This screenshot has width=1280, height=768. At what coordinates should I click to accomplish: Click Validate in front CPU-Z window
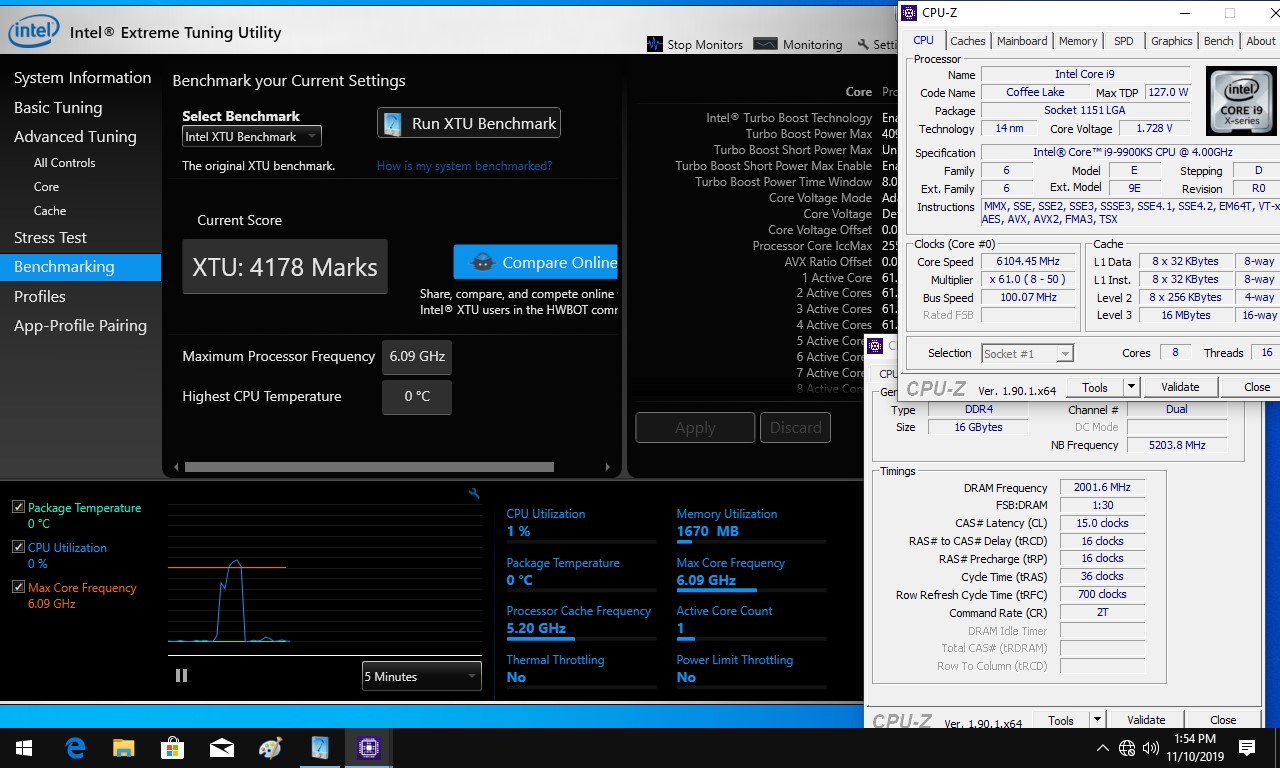[1180, 387]
